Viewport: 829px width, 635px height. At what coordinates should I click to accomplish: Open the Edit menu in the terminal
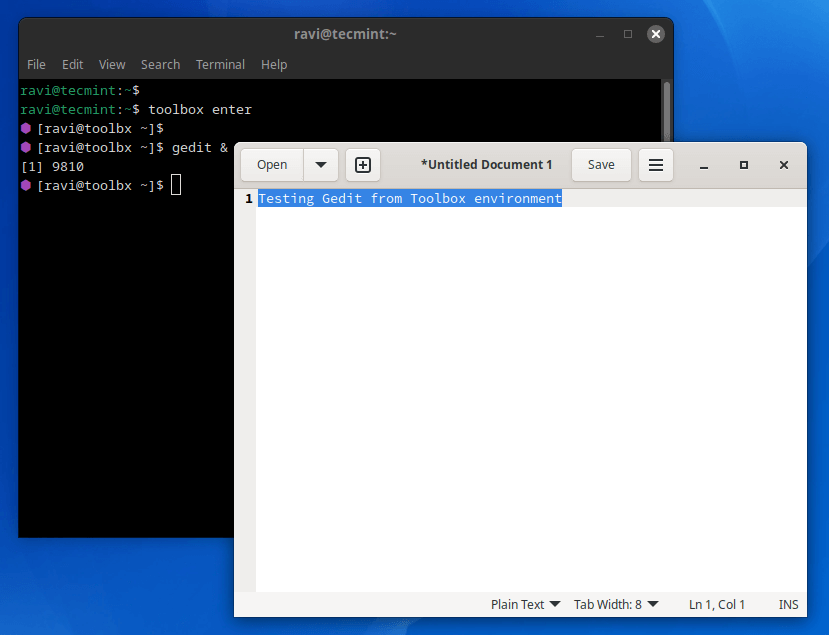pos(72,64)
